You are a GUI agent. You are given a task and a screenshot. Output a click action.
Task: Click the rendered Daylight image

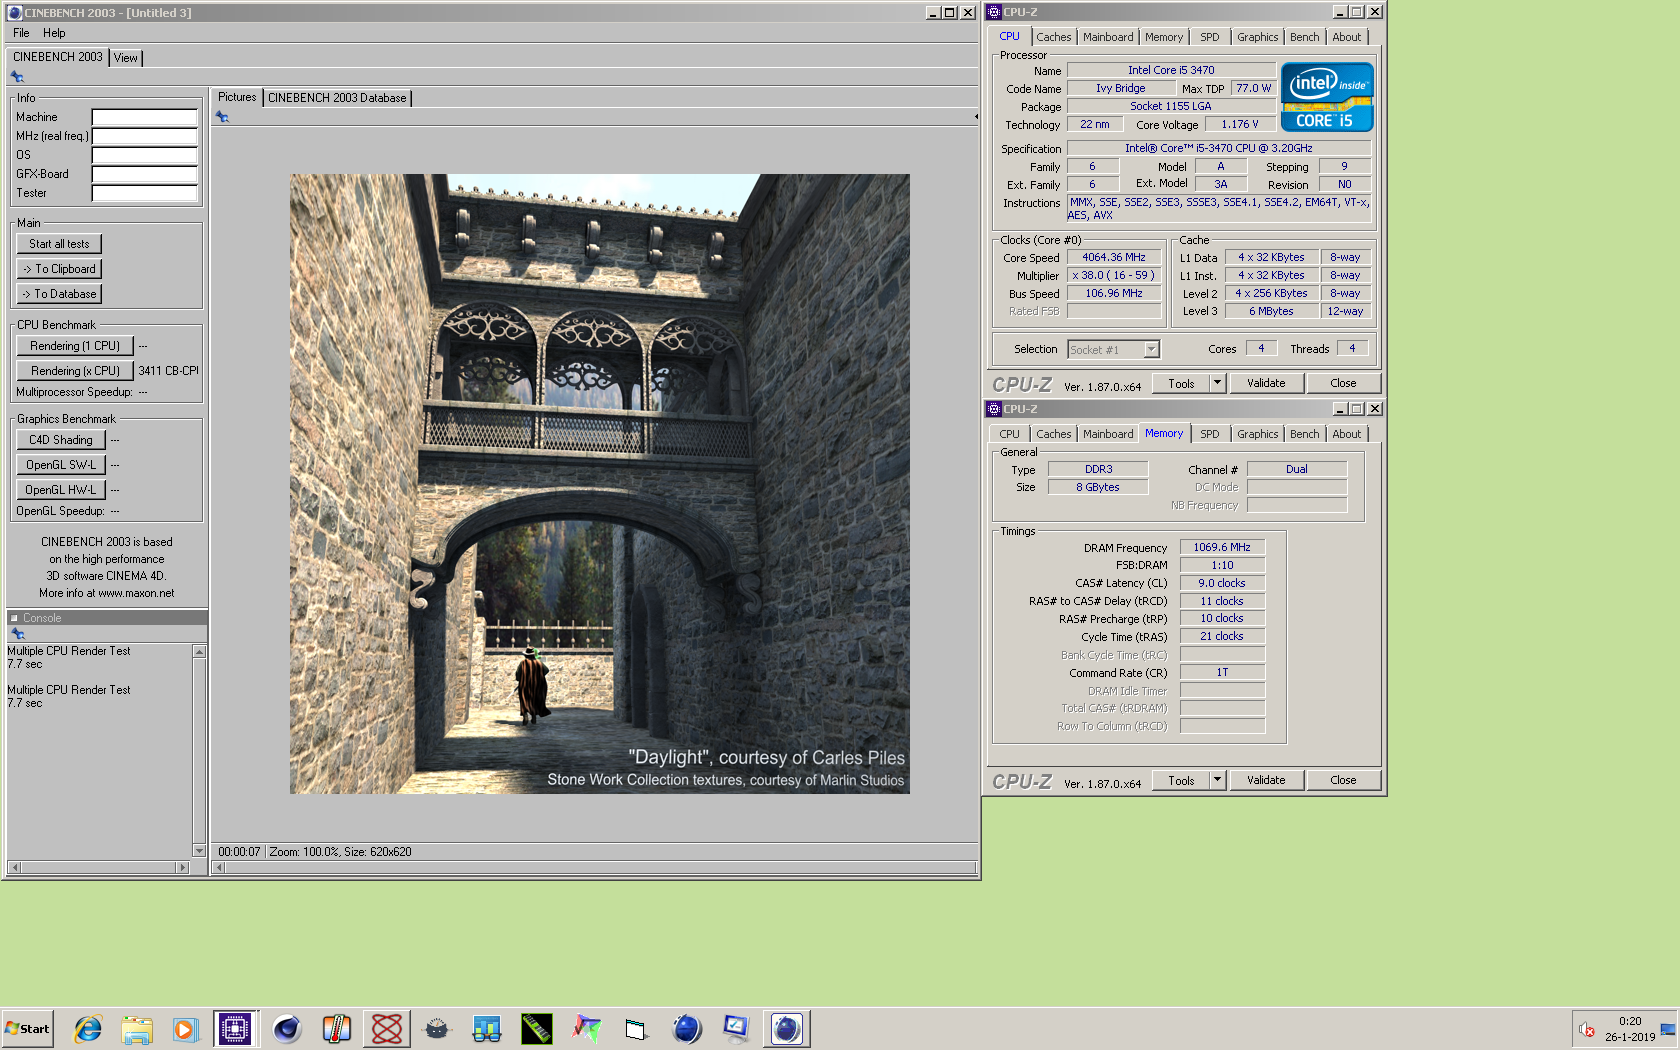click(600, 484)
